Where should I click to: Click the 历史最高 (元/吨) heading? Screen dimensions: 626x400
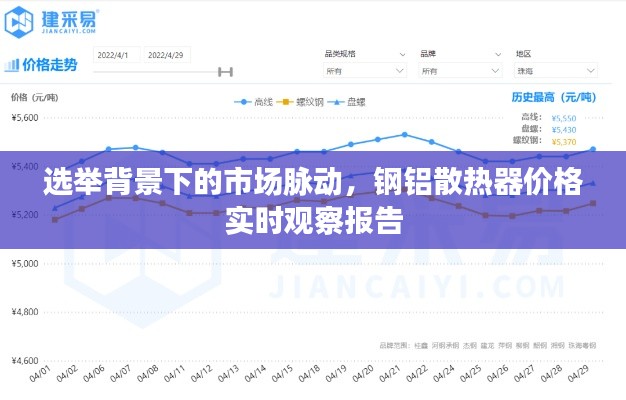553,98
